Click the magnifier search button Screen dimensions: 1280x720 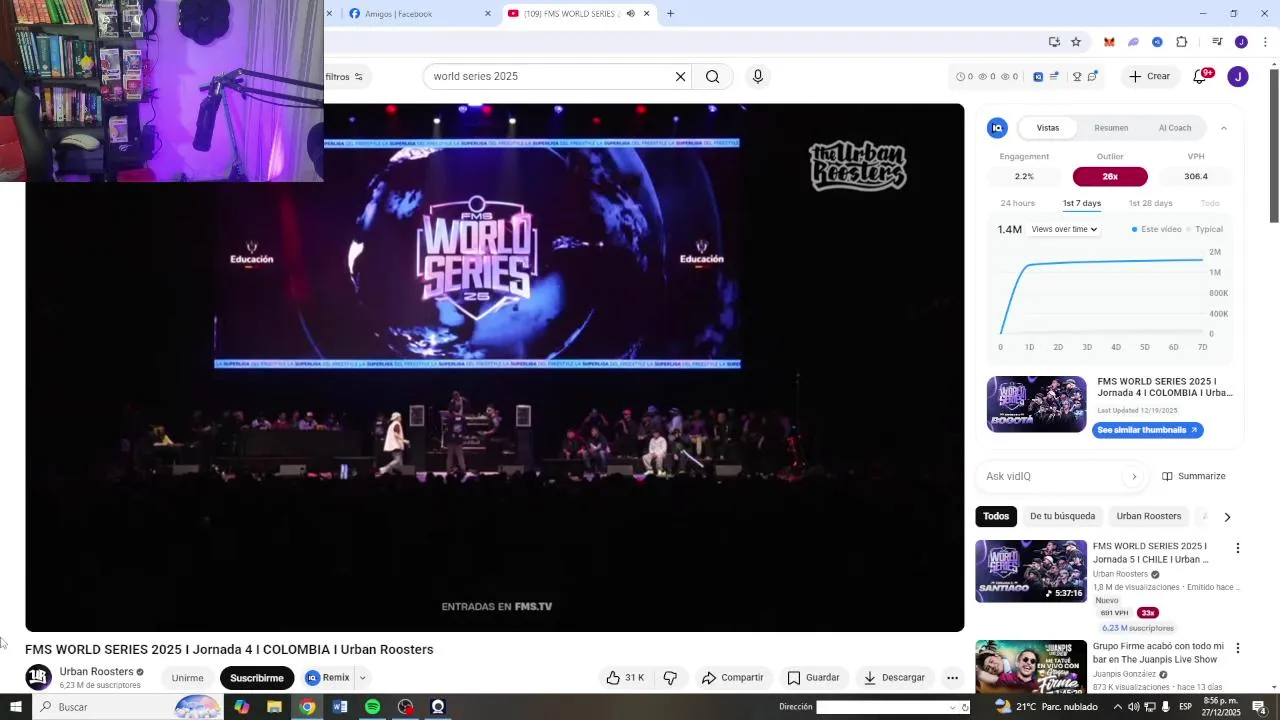click(712, 76)
